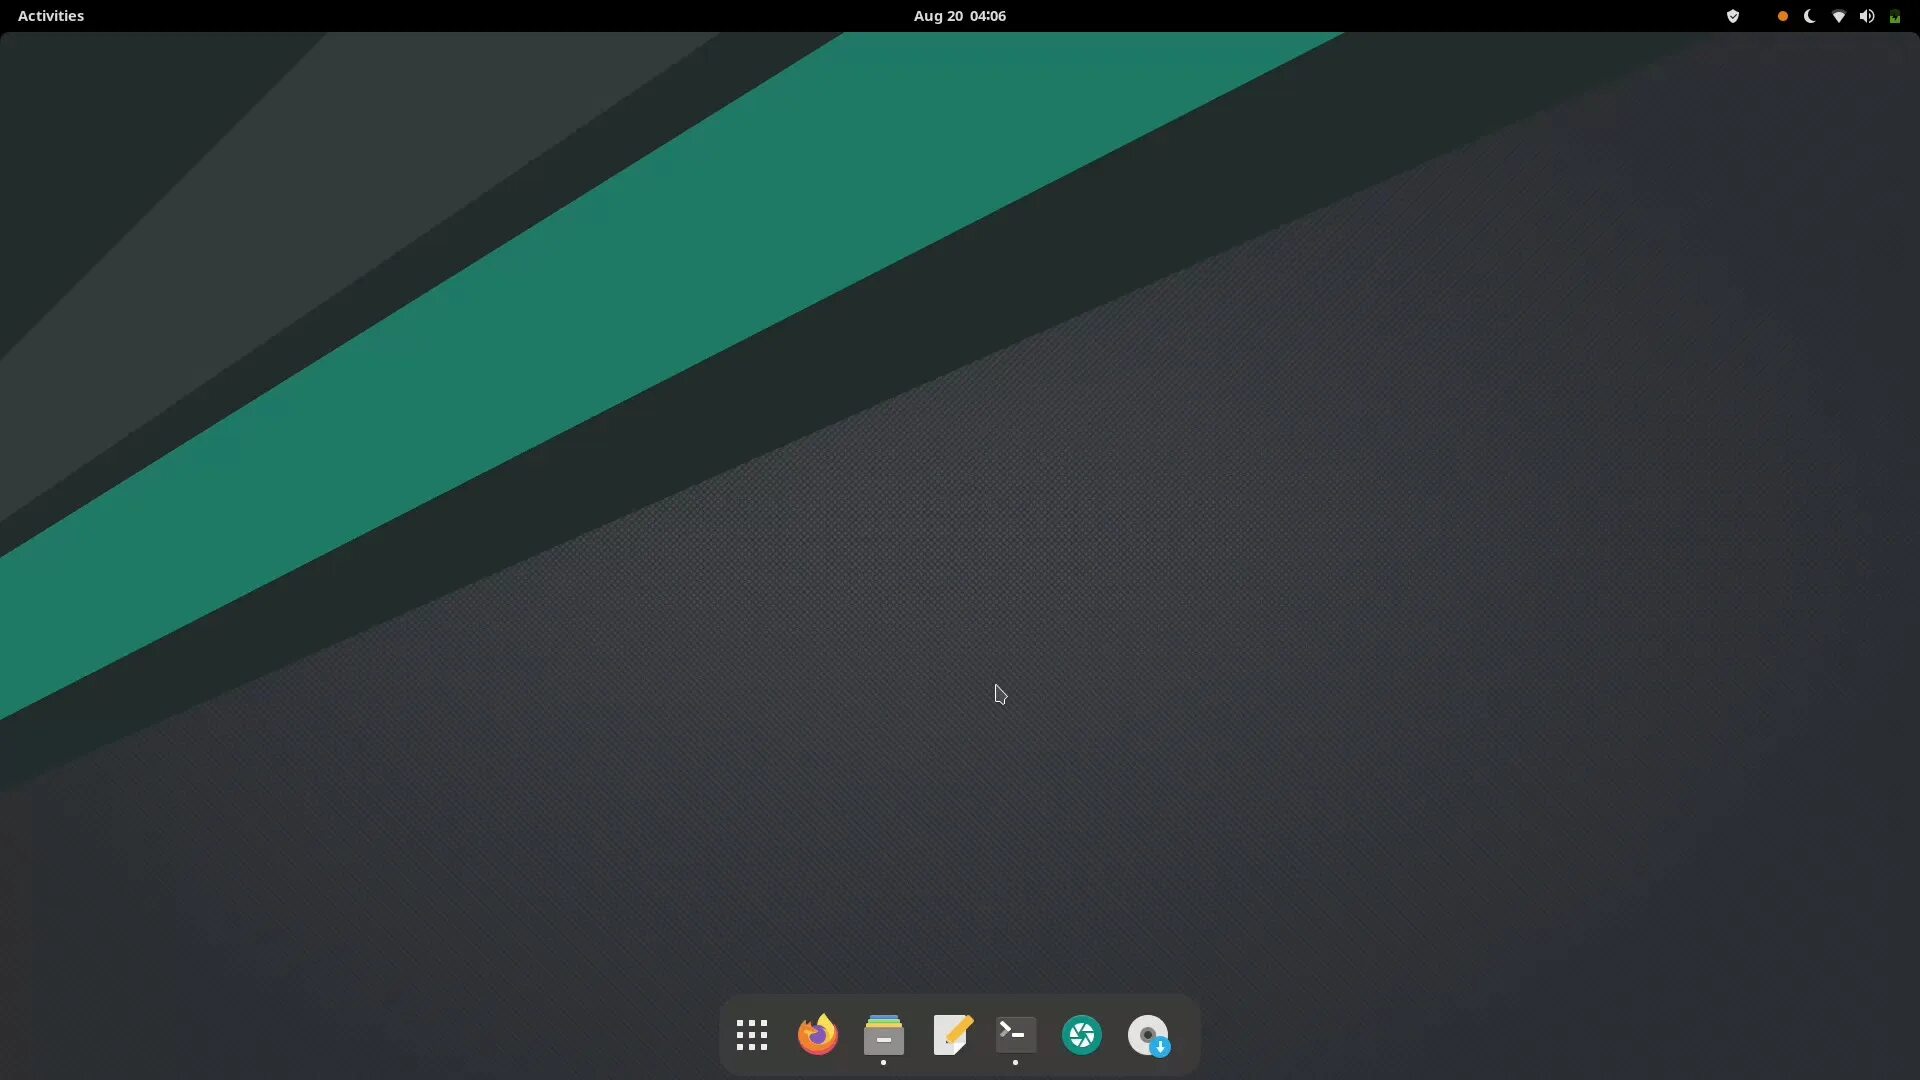Toggle the Night Light moon indicator
This screenshot has height=1080, width=1920.
point(1809,16)
